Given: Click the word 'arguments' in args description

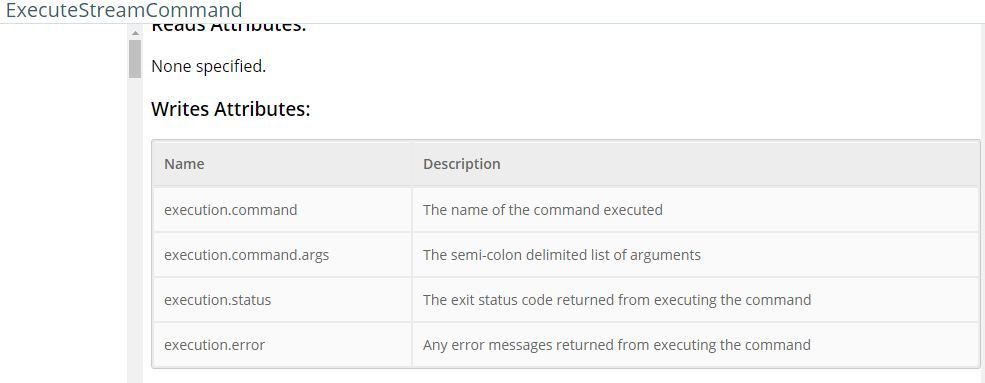Looking at the screenshot, I should pos(670,256).
